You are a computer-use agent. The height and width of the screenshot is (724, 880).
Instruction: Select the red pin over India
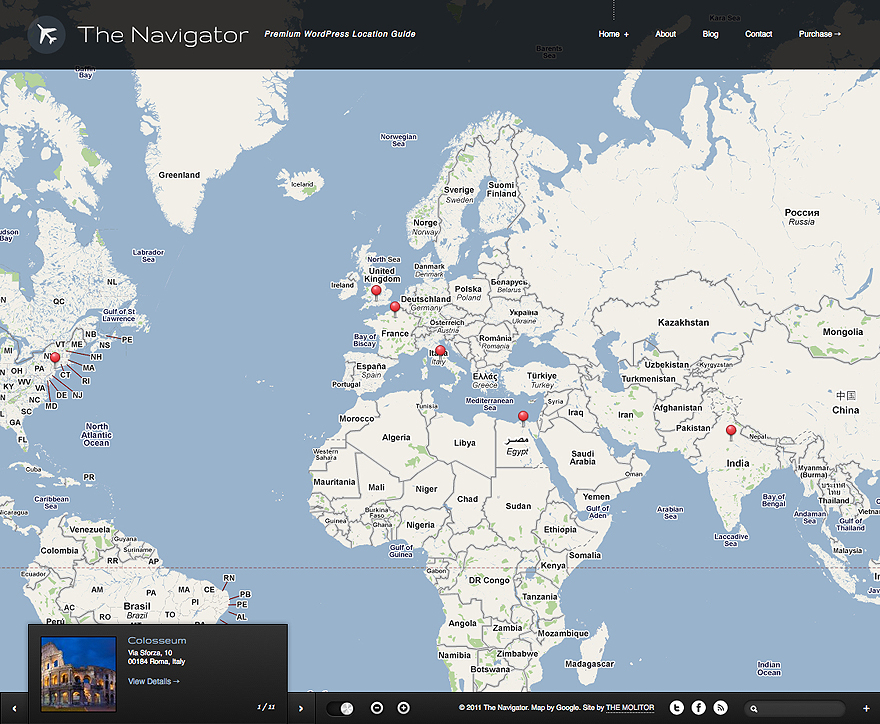(x=731, y=431)
